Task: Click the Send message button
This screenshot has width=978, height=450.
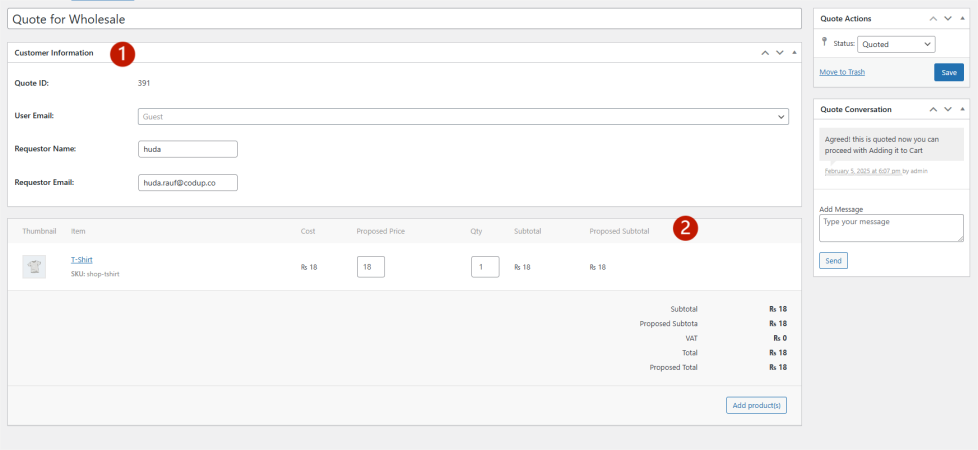Action: click(833, 261)
